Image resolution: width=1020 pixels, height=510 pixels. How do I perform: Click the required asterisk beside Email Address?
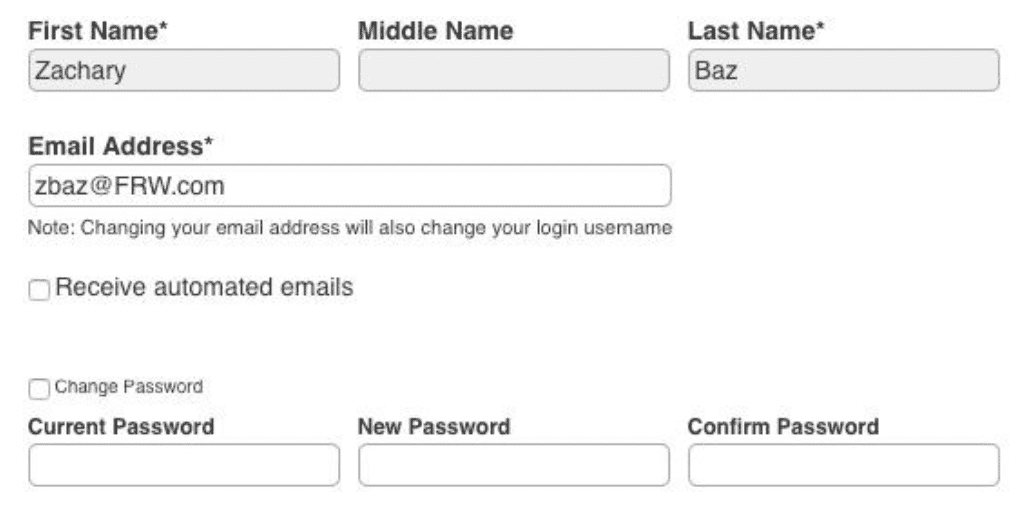click(x=209, y=145)
